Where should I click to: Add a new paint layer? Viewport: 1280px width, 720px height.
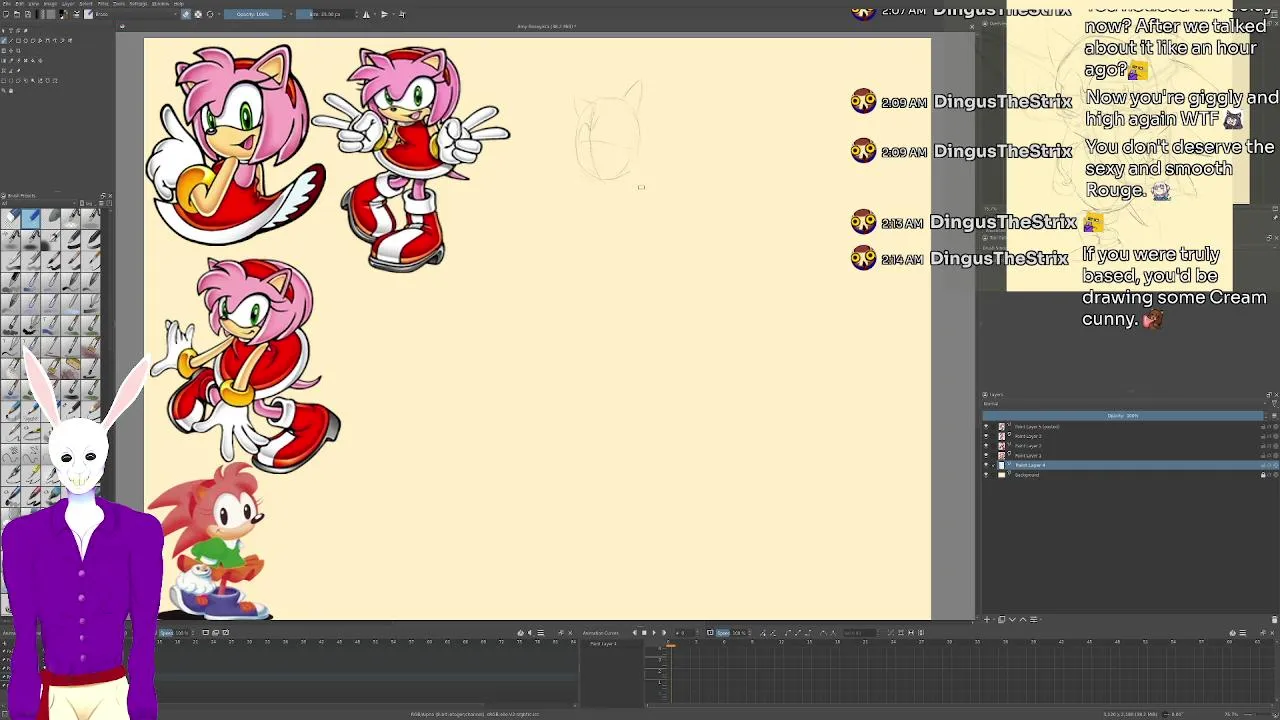987,619
